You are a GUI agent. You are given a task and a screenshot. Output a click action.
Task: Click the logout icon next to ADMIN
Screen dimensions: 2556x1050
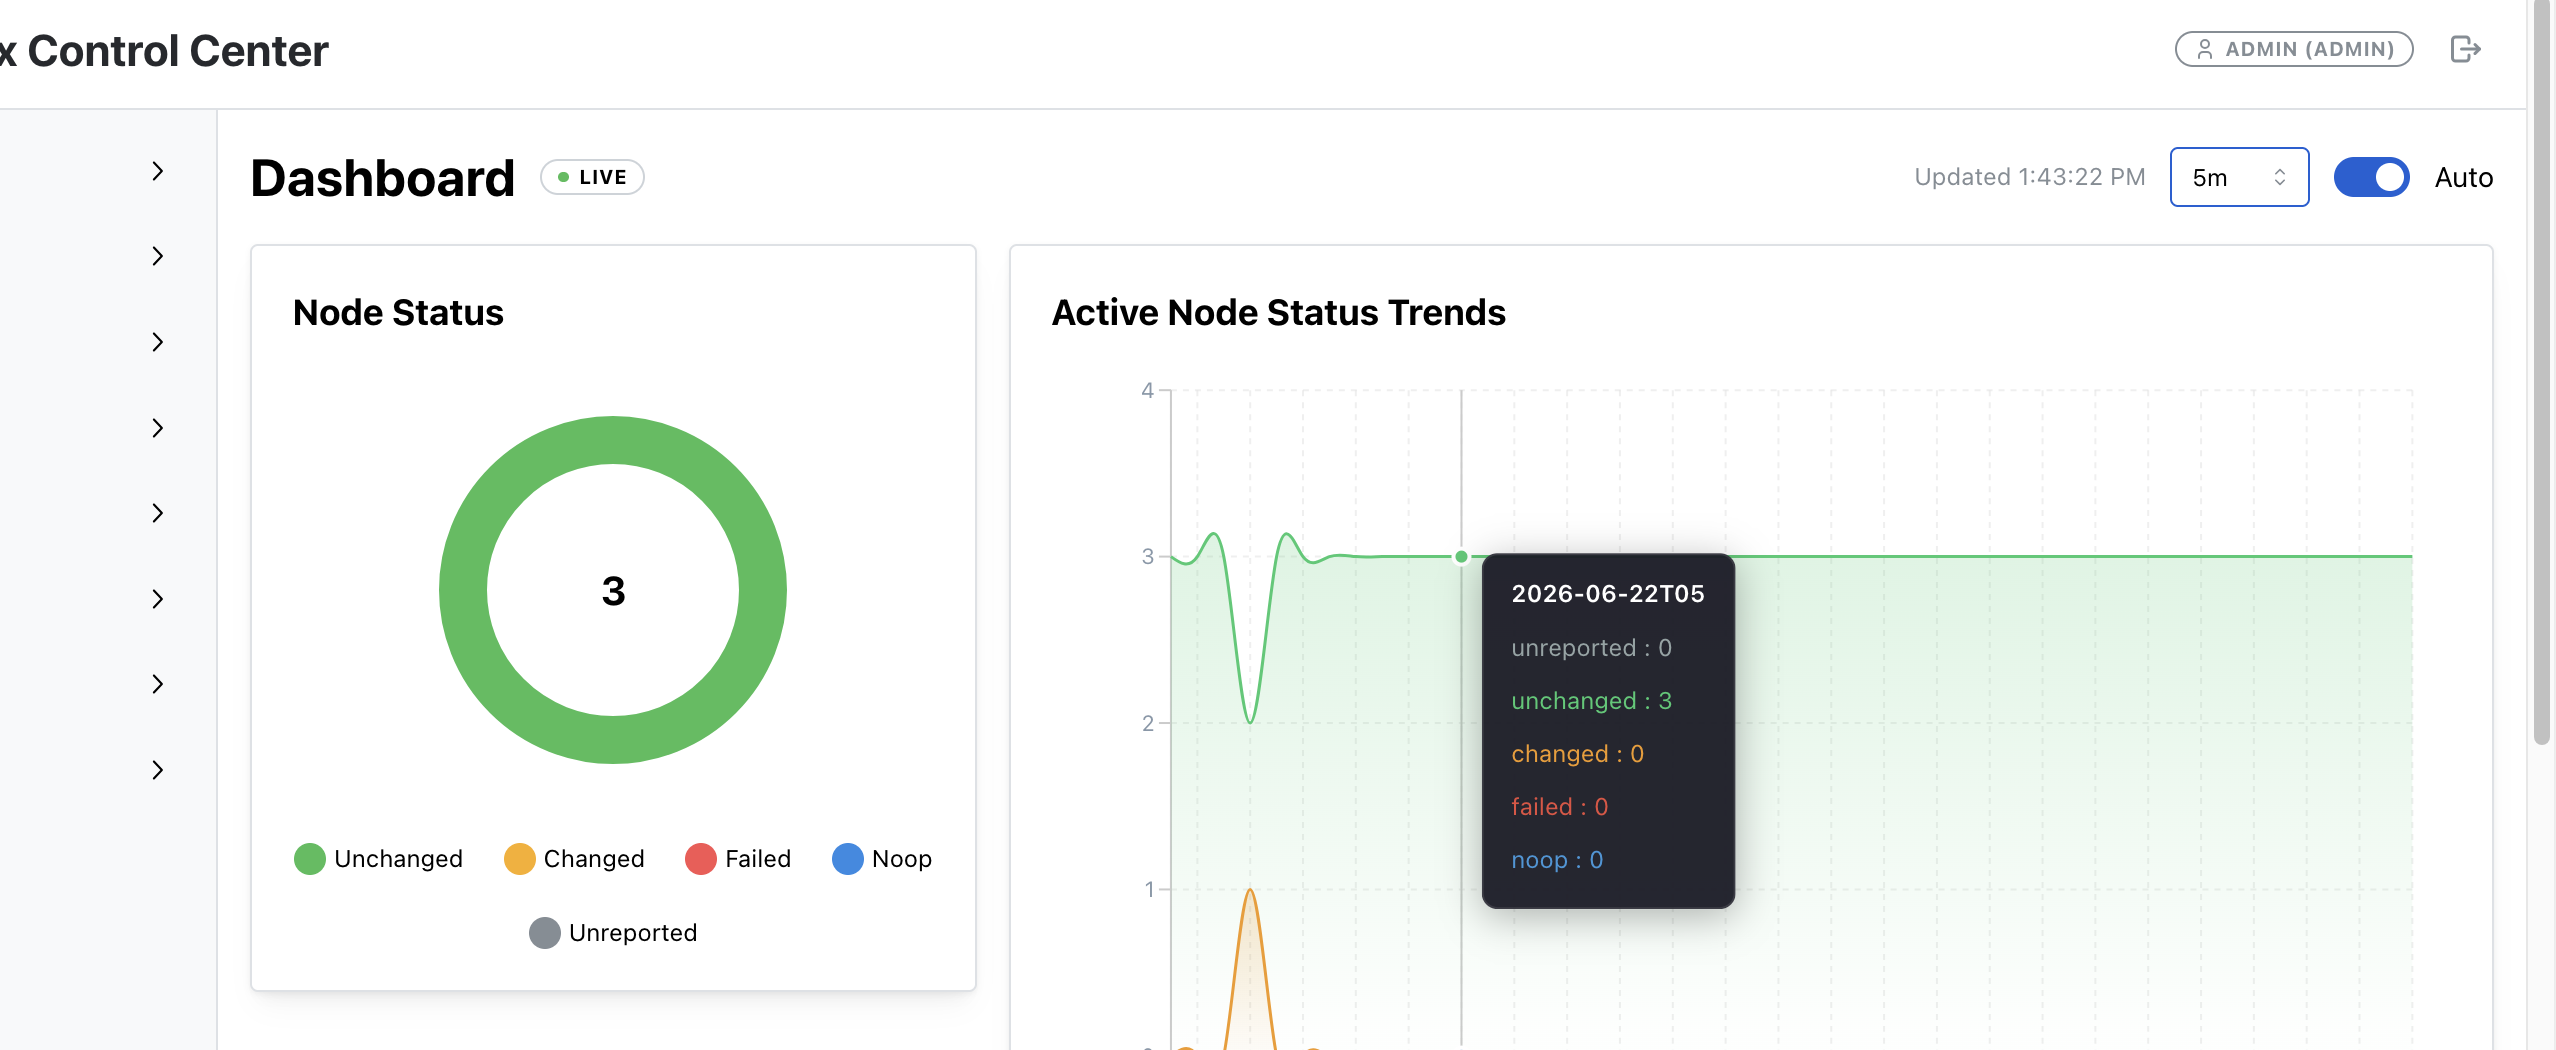(x=2465, y=49)
